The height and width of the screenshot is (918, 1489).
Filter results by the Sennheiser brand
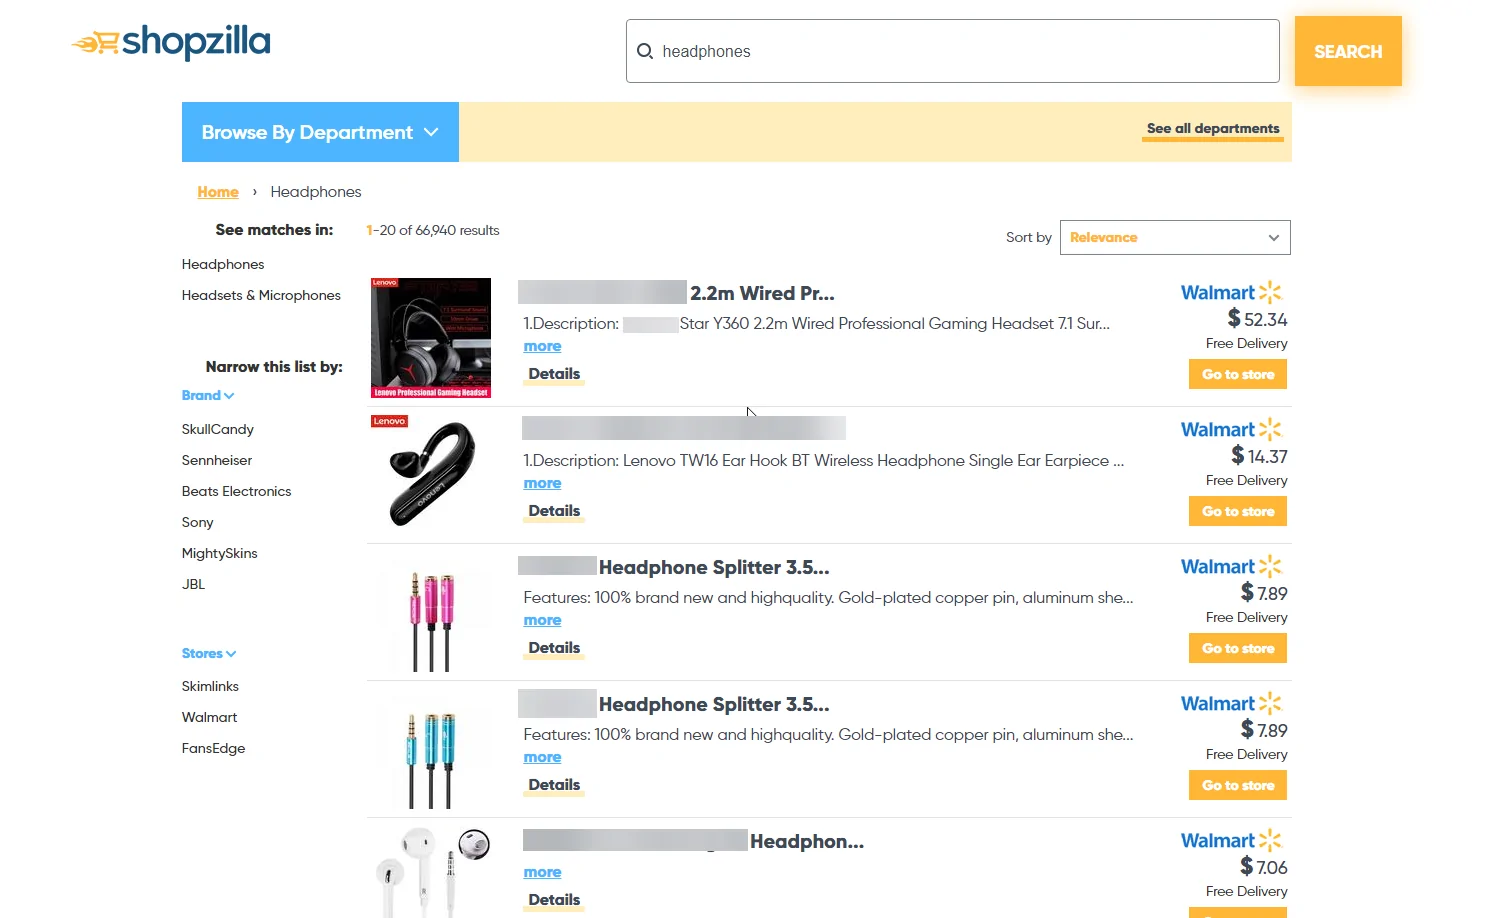[x=217, y=461]
